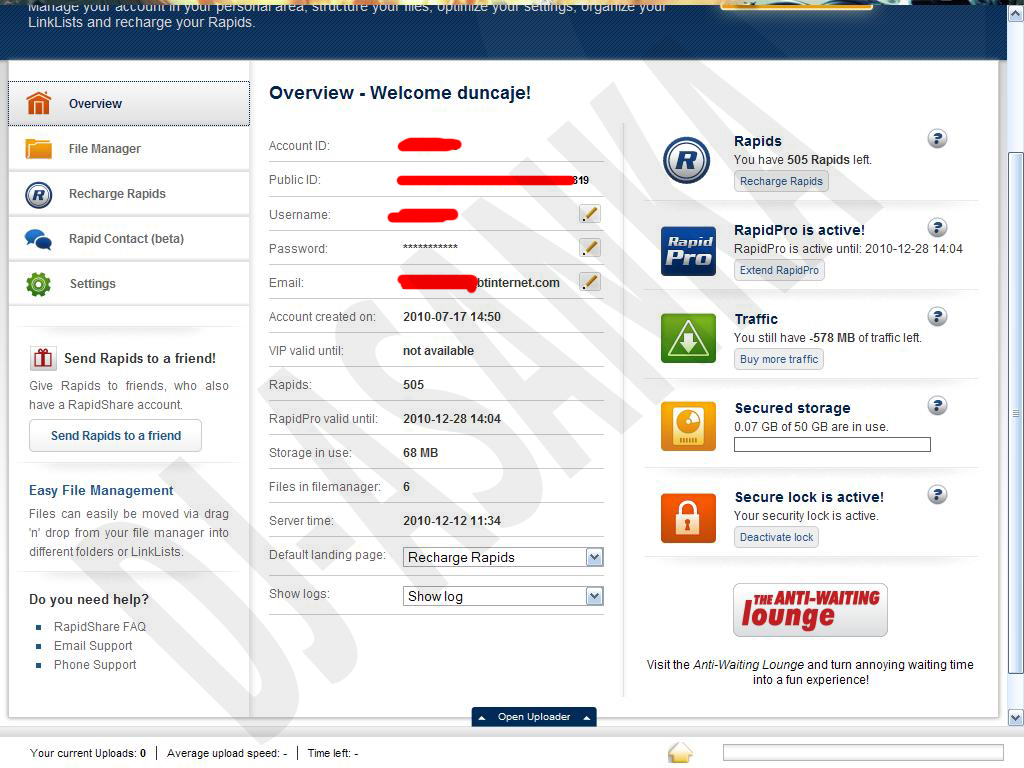Click the Anti-Waiting Lounge banner
Image resolution: width=1024 pixels, height=768 pixels.
click(810, 610)
